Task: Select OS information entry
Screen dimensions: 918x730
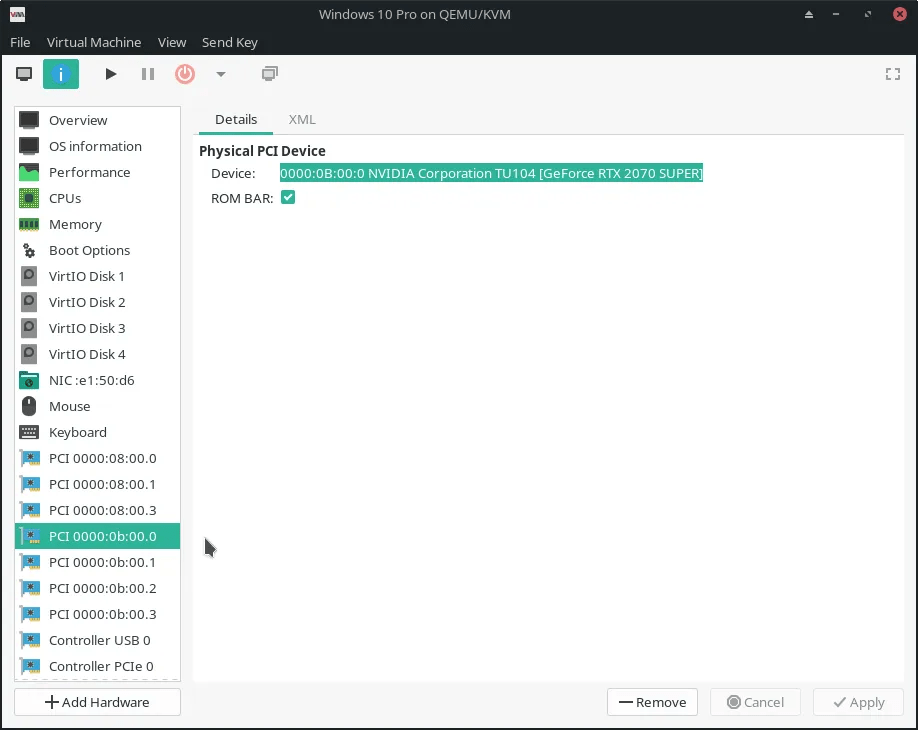Action: [x=97, y=146]
